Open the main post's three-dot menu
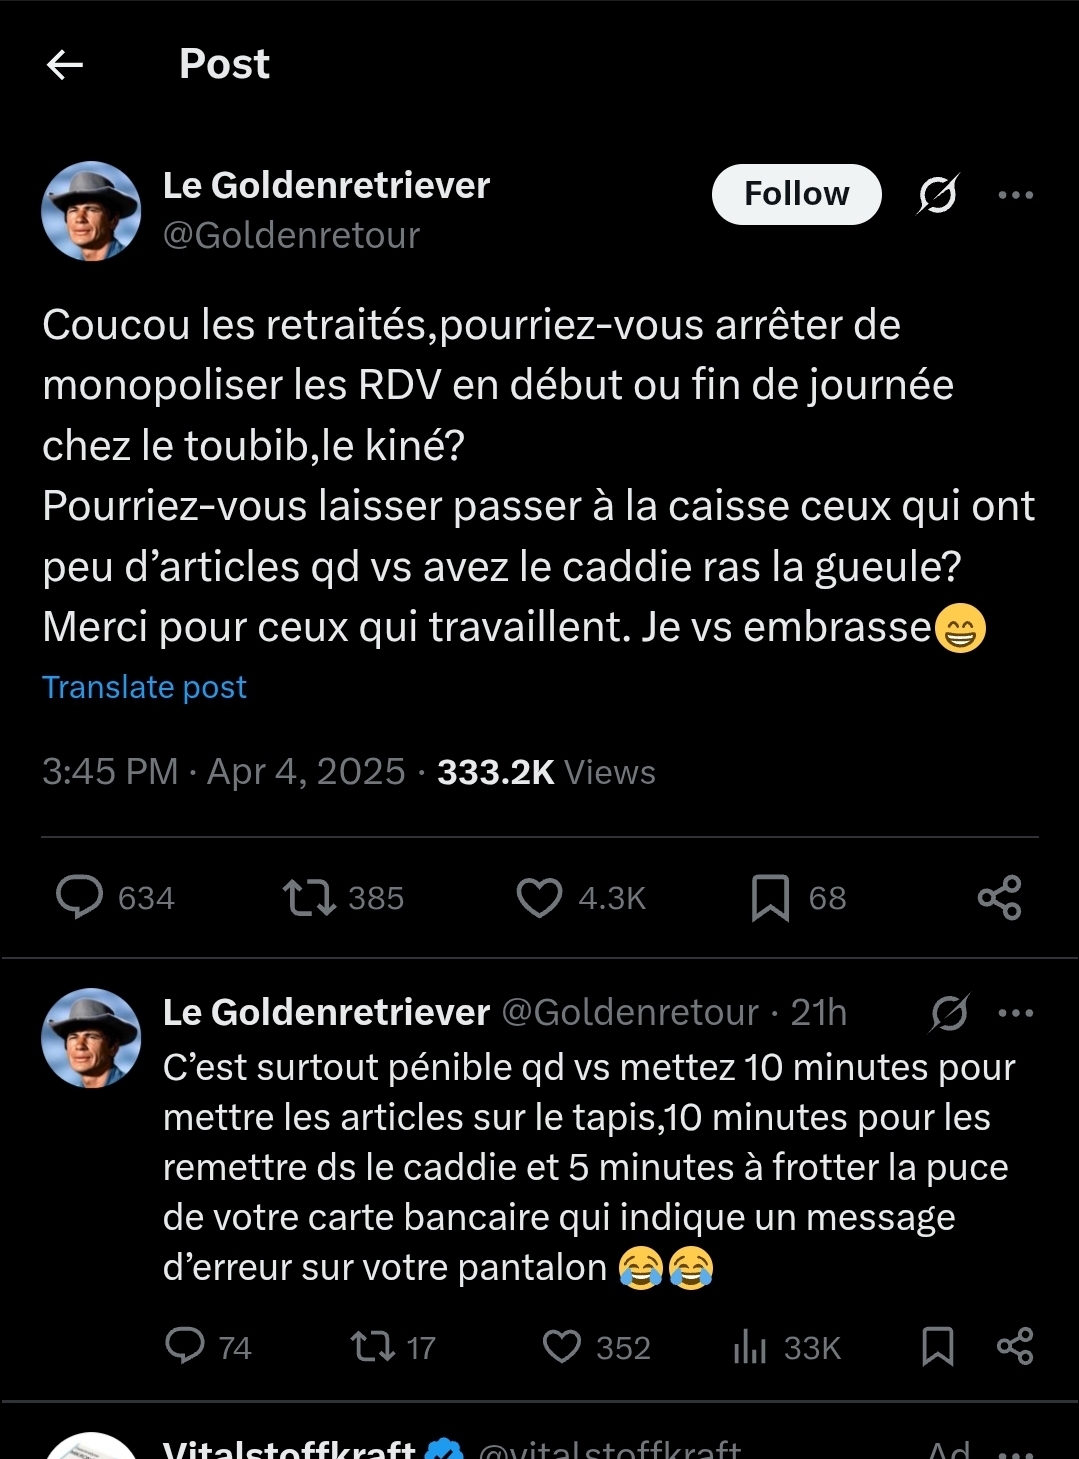 [x=1015, y=195]
